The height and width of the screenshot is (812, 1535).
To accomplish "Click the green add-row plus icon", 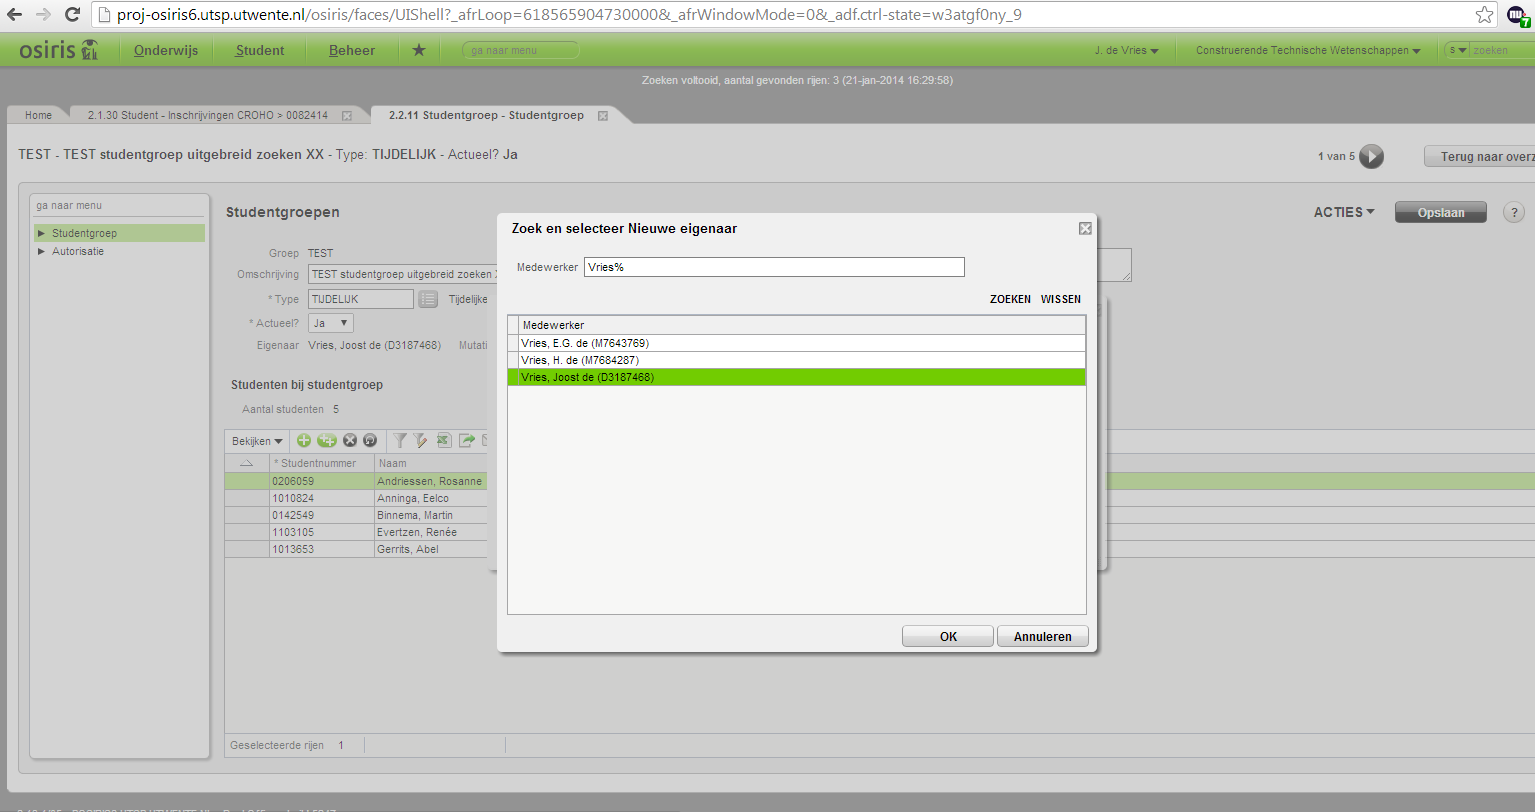I will click(304, 440).
